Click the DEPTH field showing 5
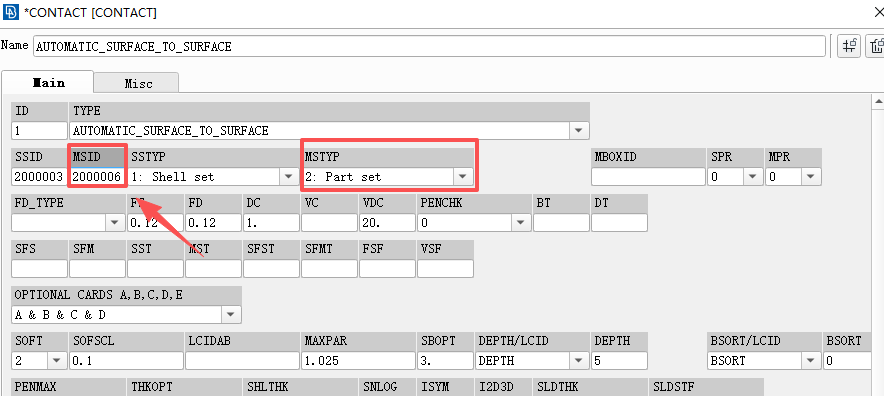Screen dimensions: 884x396 click(619, 360)
